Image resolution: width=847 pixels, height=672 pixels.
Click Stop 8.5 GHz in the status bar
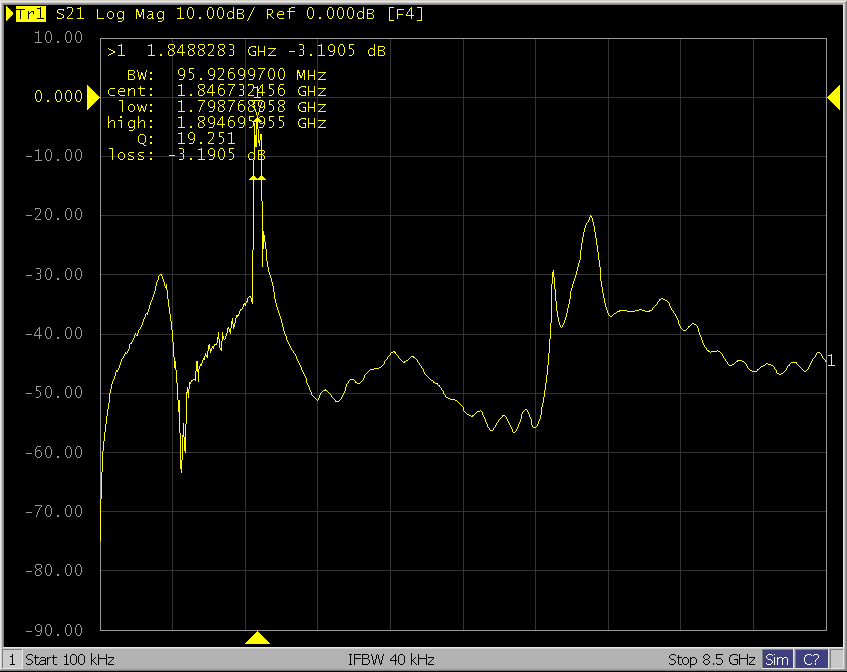(711, 660)
